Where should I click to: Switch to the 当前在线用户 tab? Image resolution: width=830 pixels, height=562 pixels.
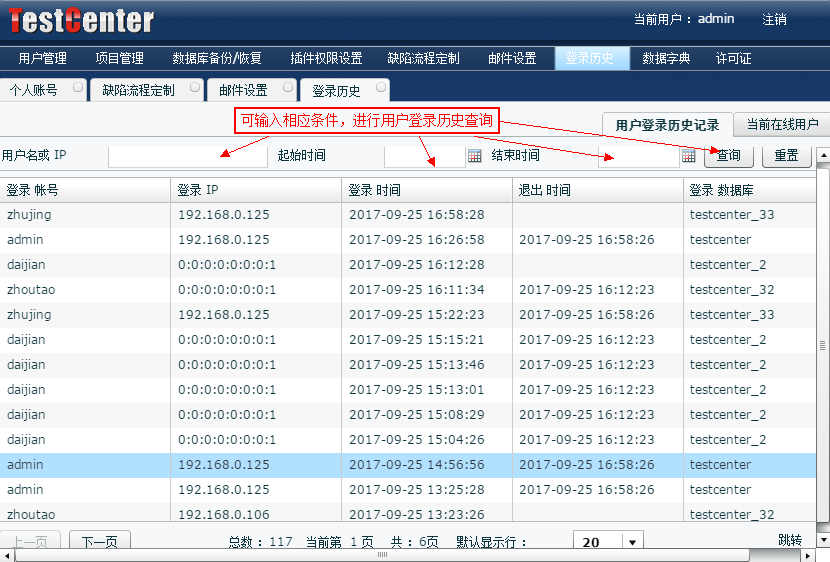click(782, 125)
